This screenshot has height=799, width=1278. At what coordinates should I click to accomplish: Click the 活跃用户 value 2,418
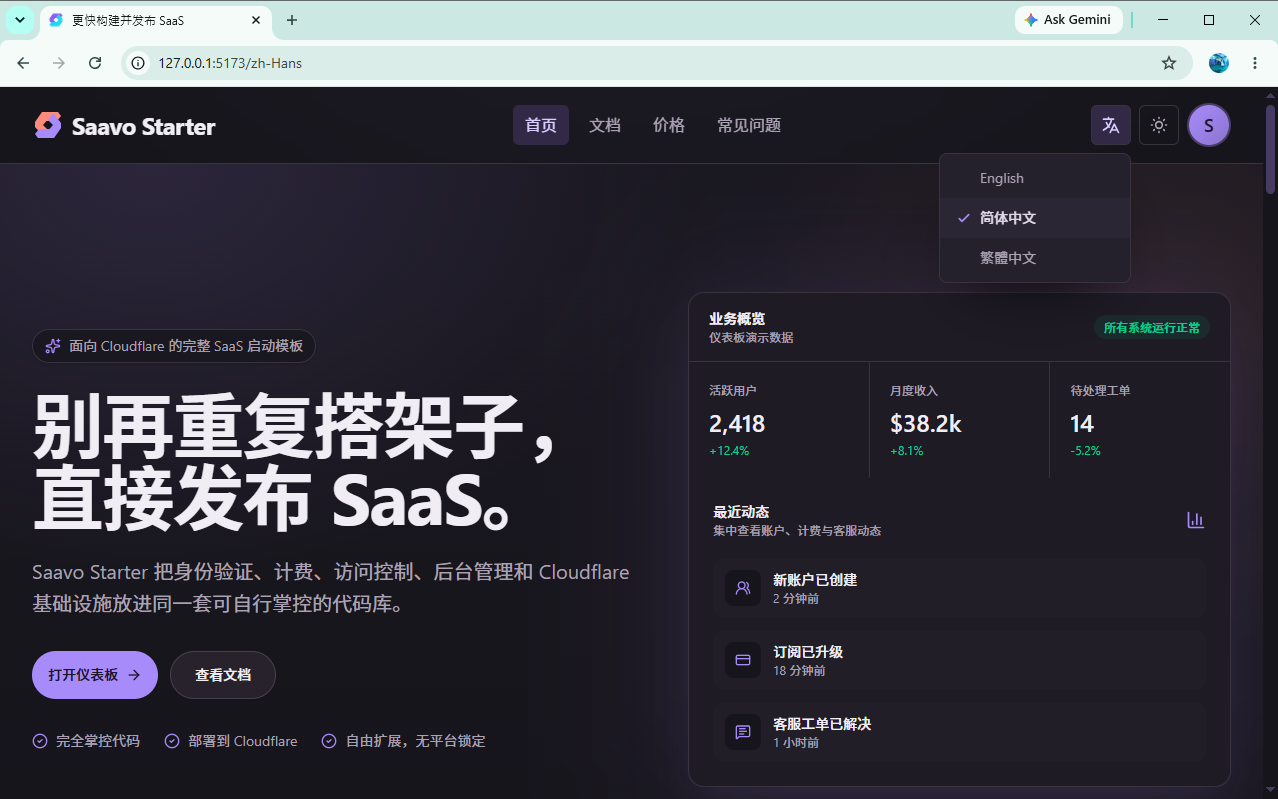tap(737, 424)
